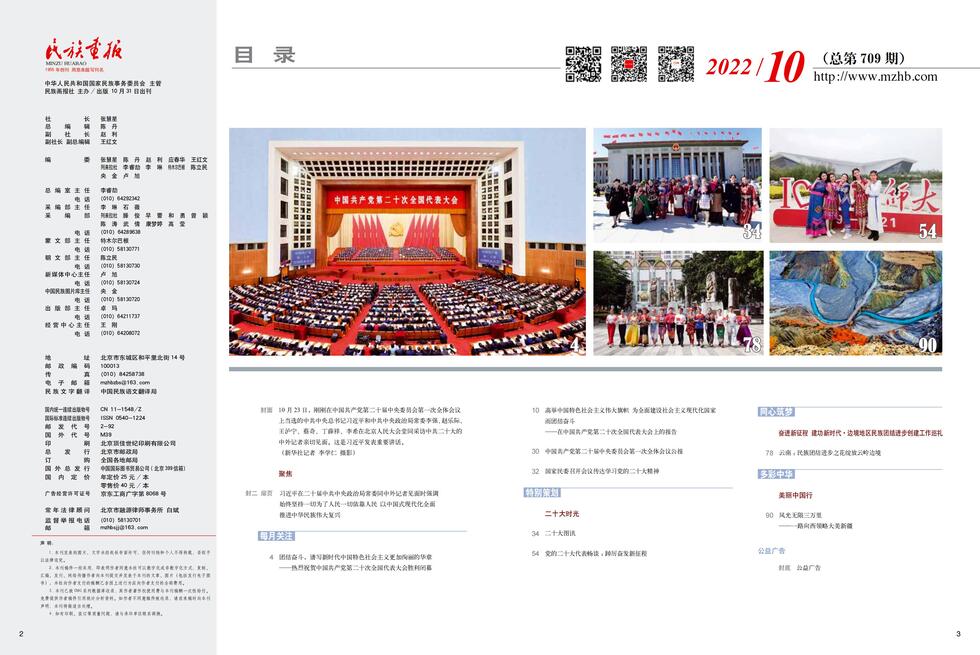
Task: Click the rightmost QR code
Action: pos(676,64)
